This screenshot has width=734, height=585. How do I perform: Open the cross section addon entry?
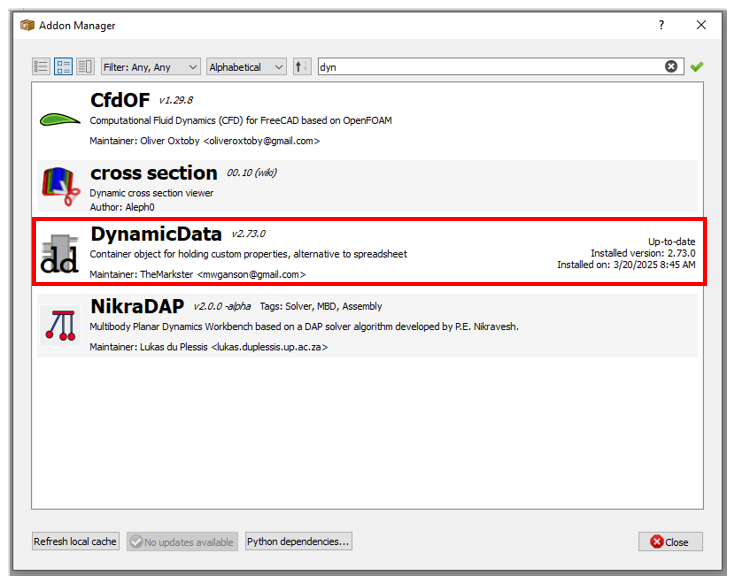point(367,187)
